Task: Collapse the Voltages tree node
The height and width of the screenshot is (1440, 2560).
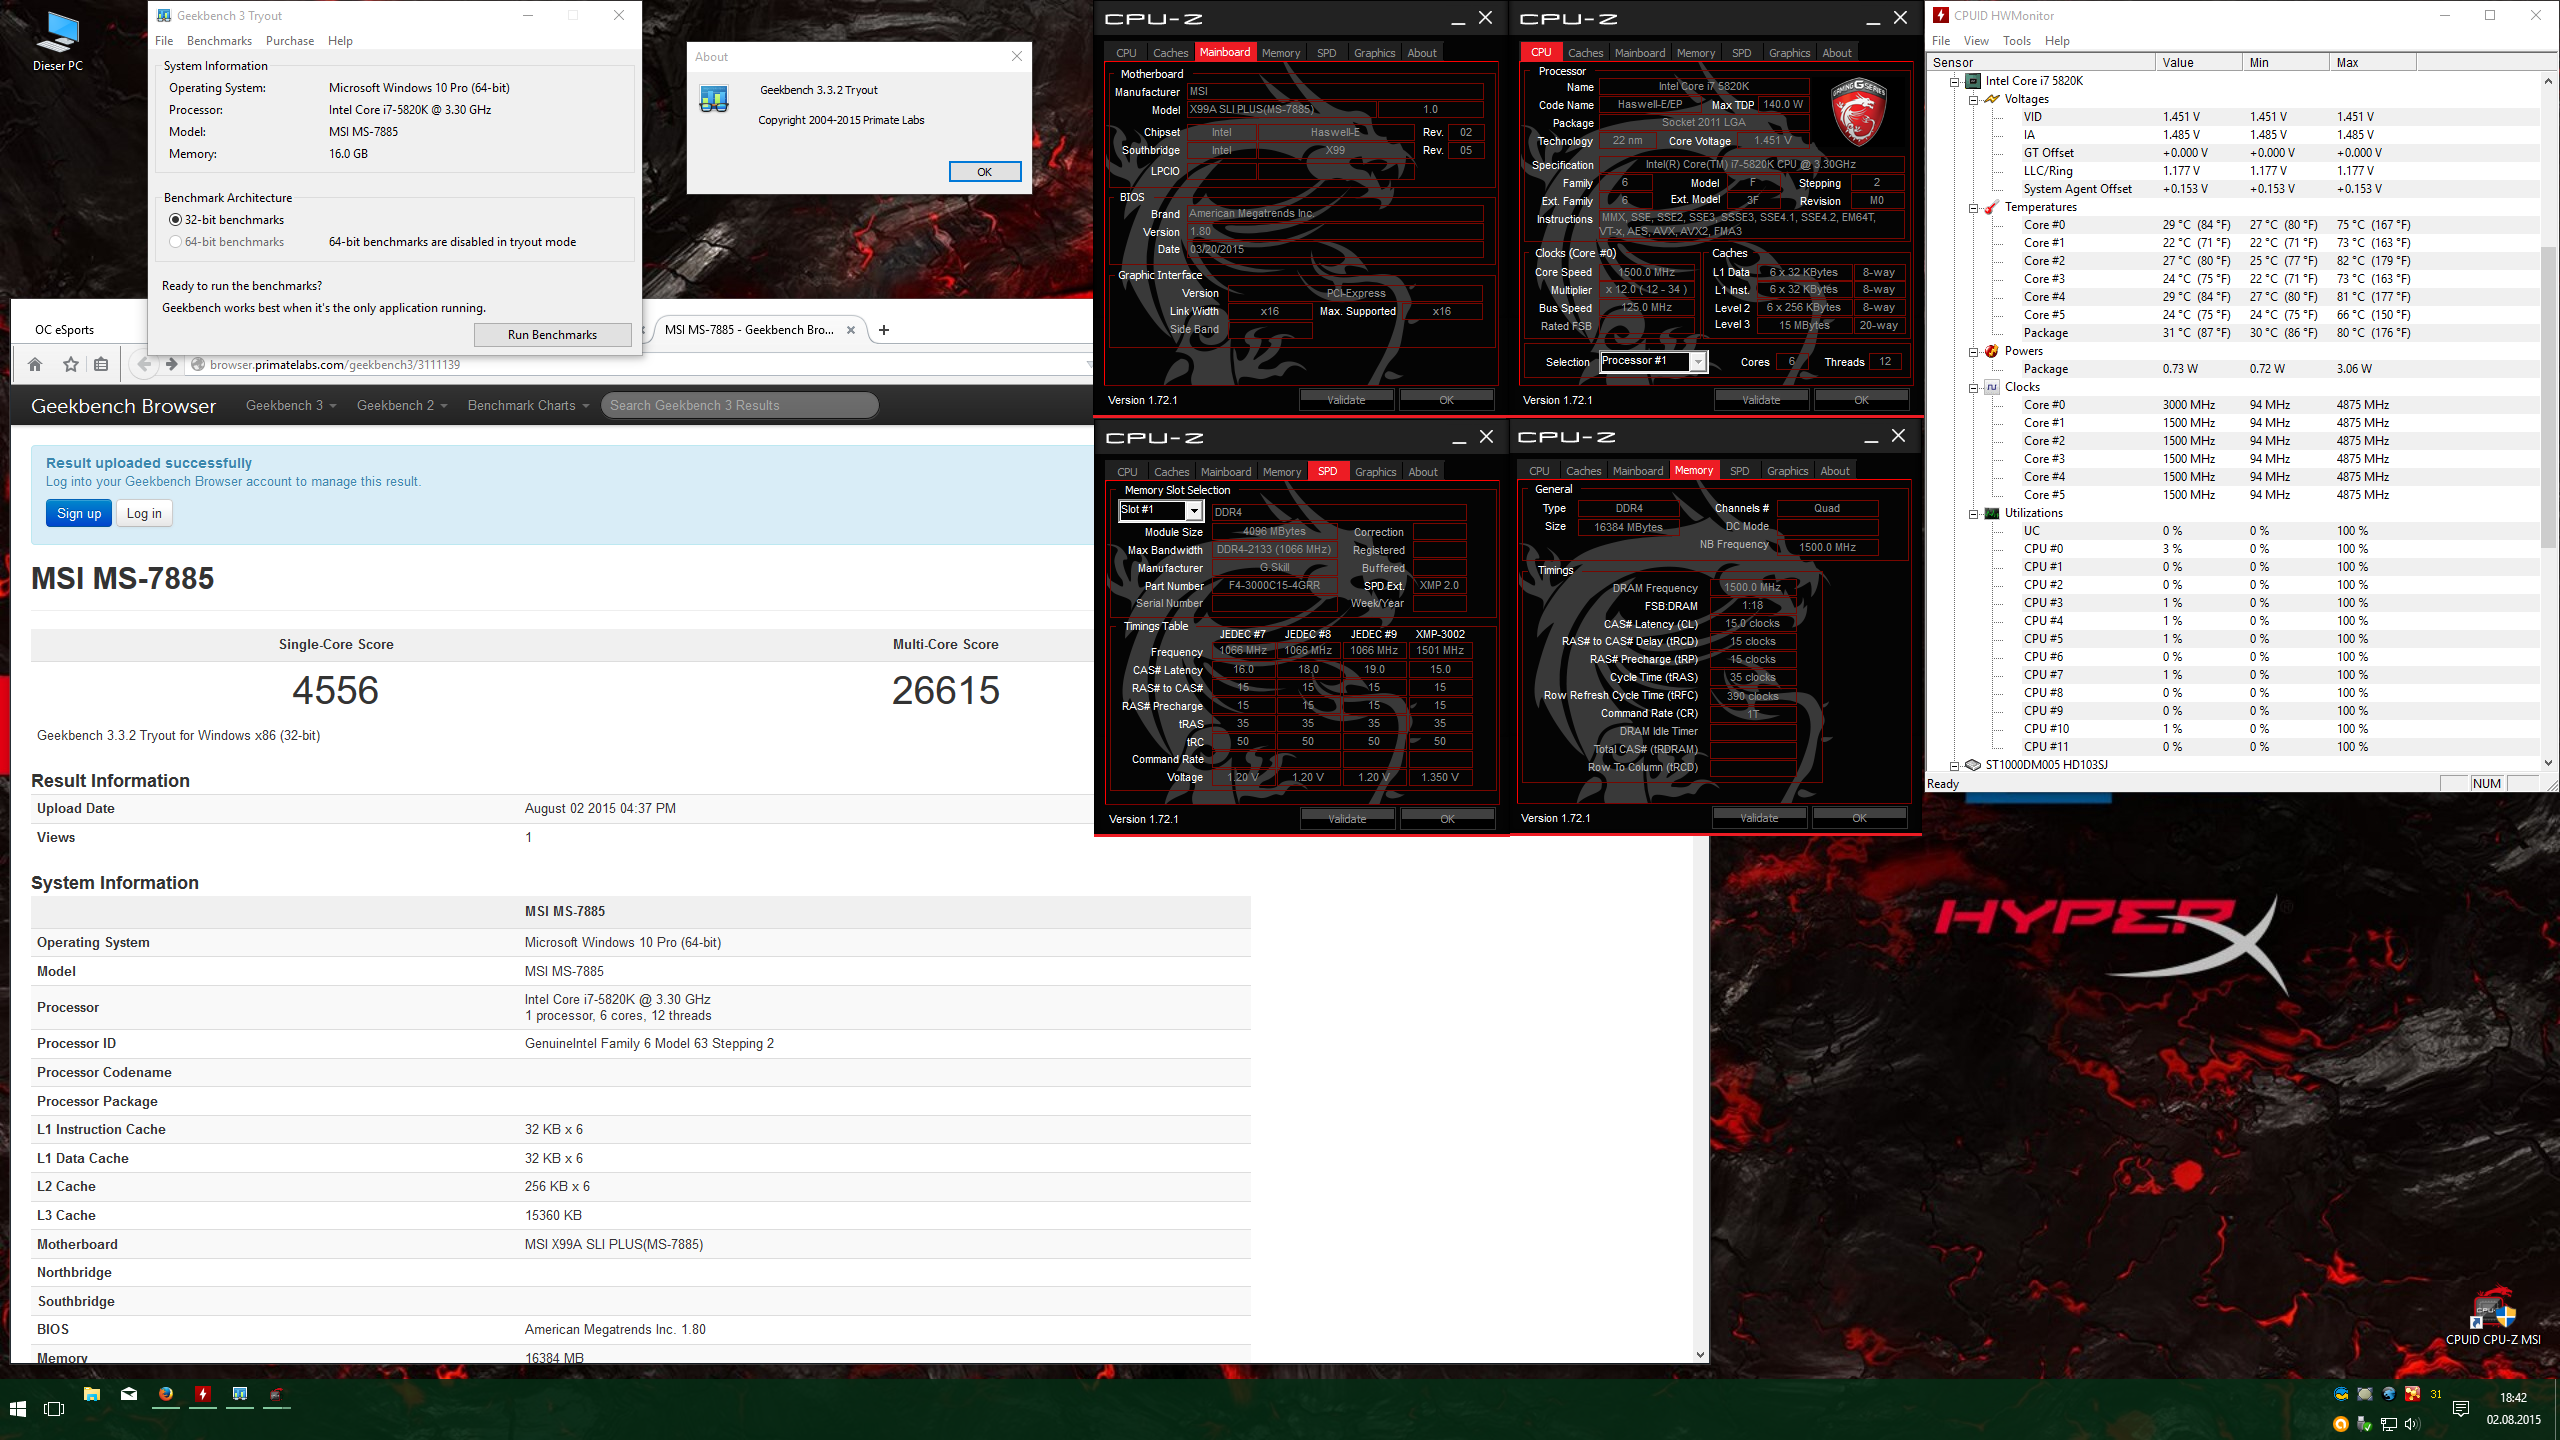Action: click(1973, 99)
